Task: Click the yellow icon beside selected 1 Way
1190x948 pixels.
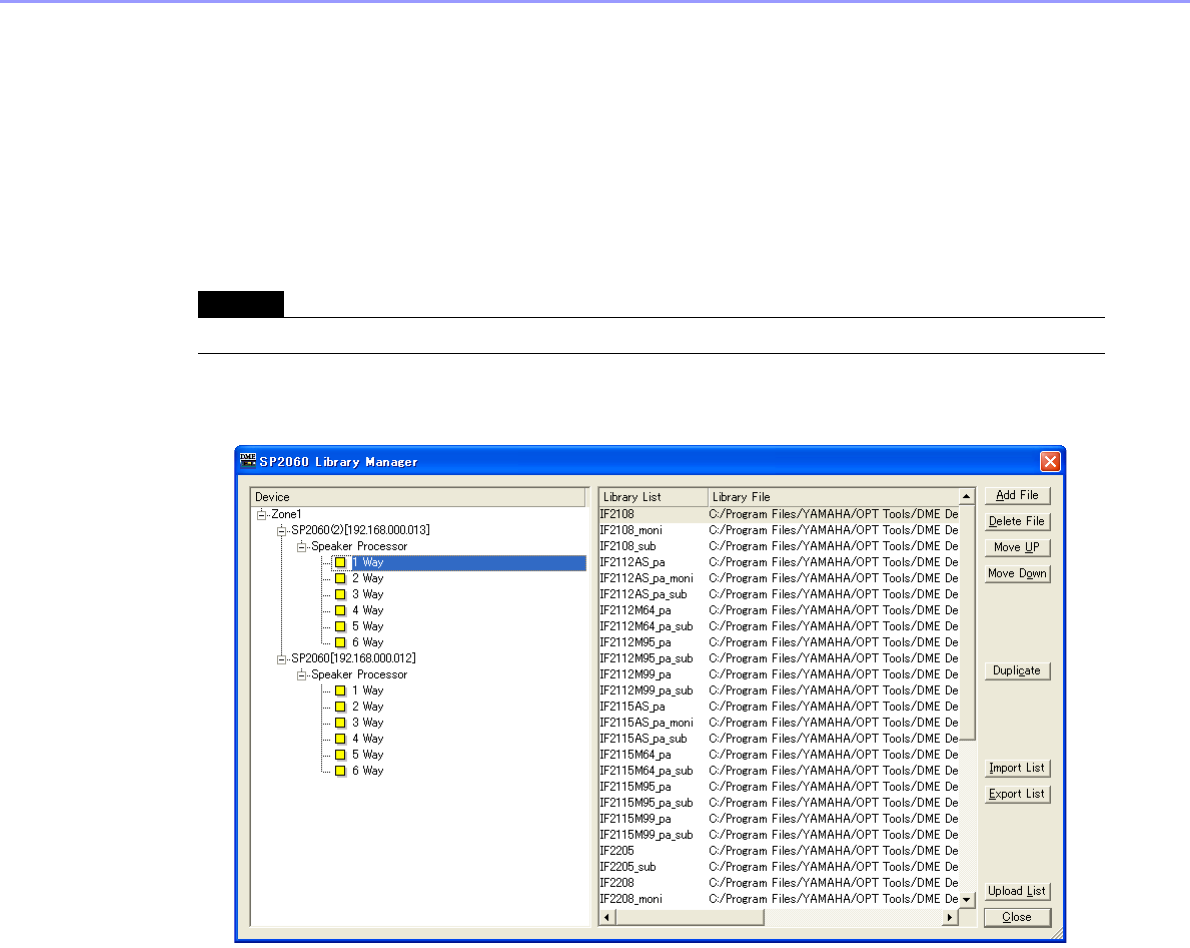Action: (340, 562)
